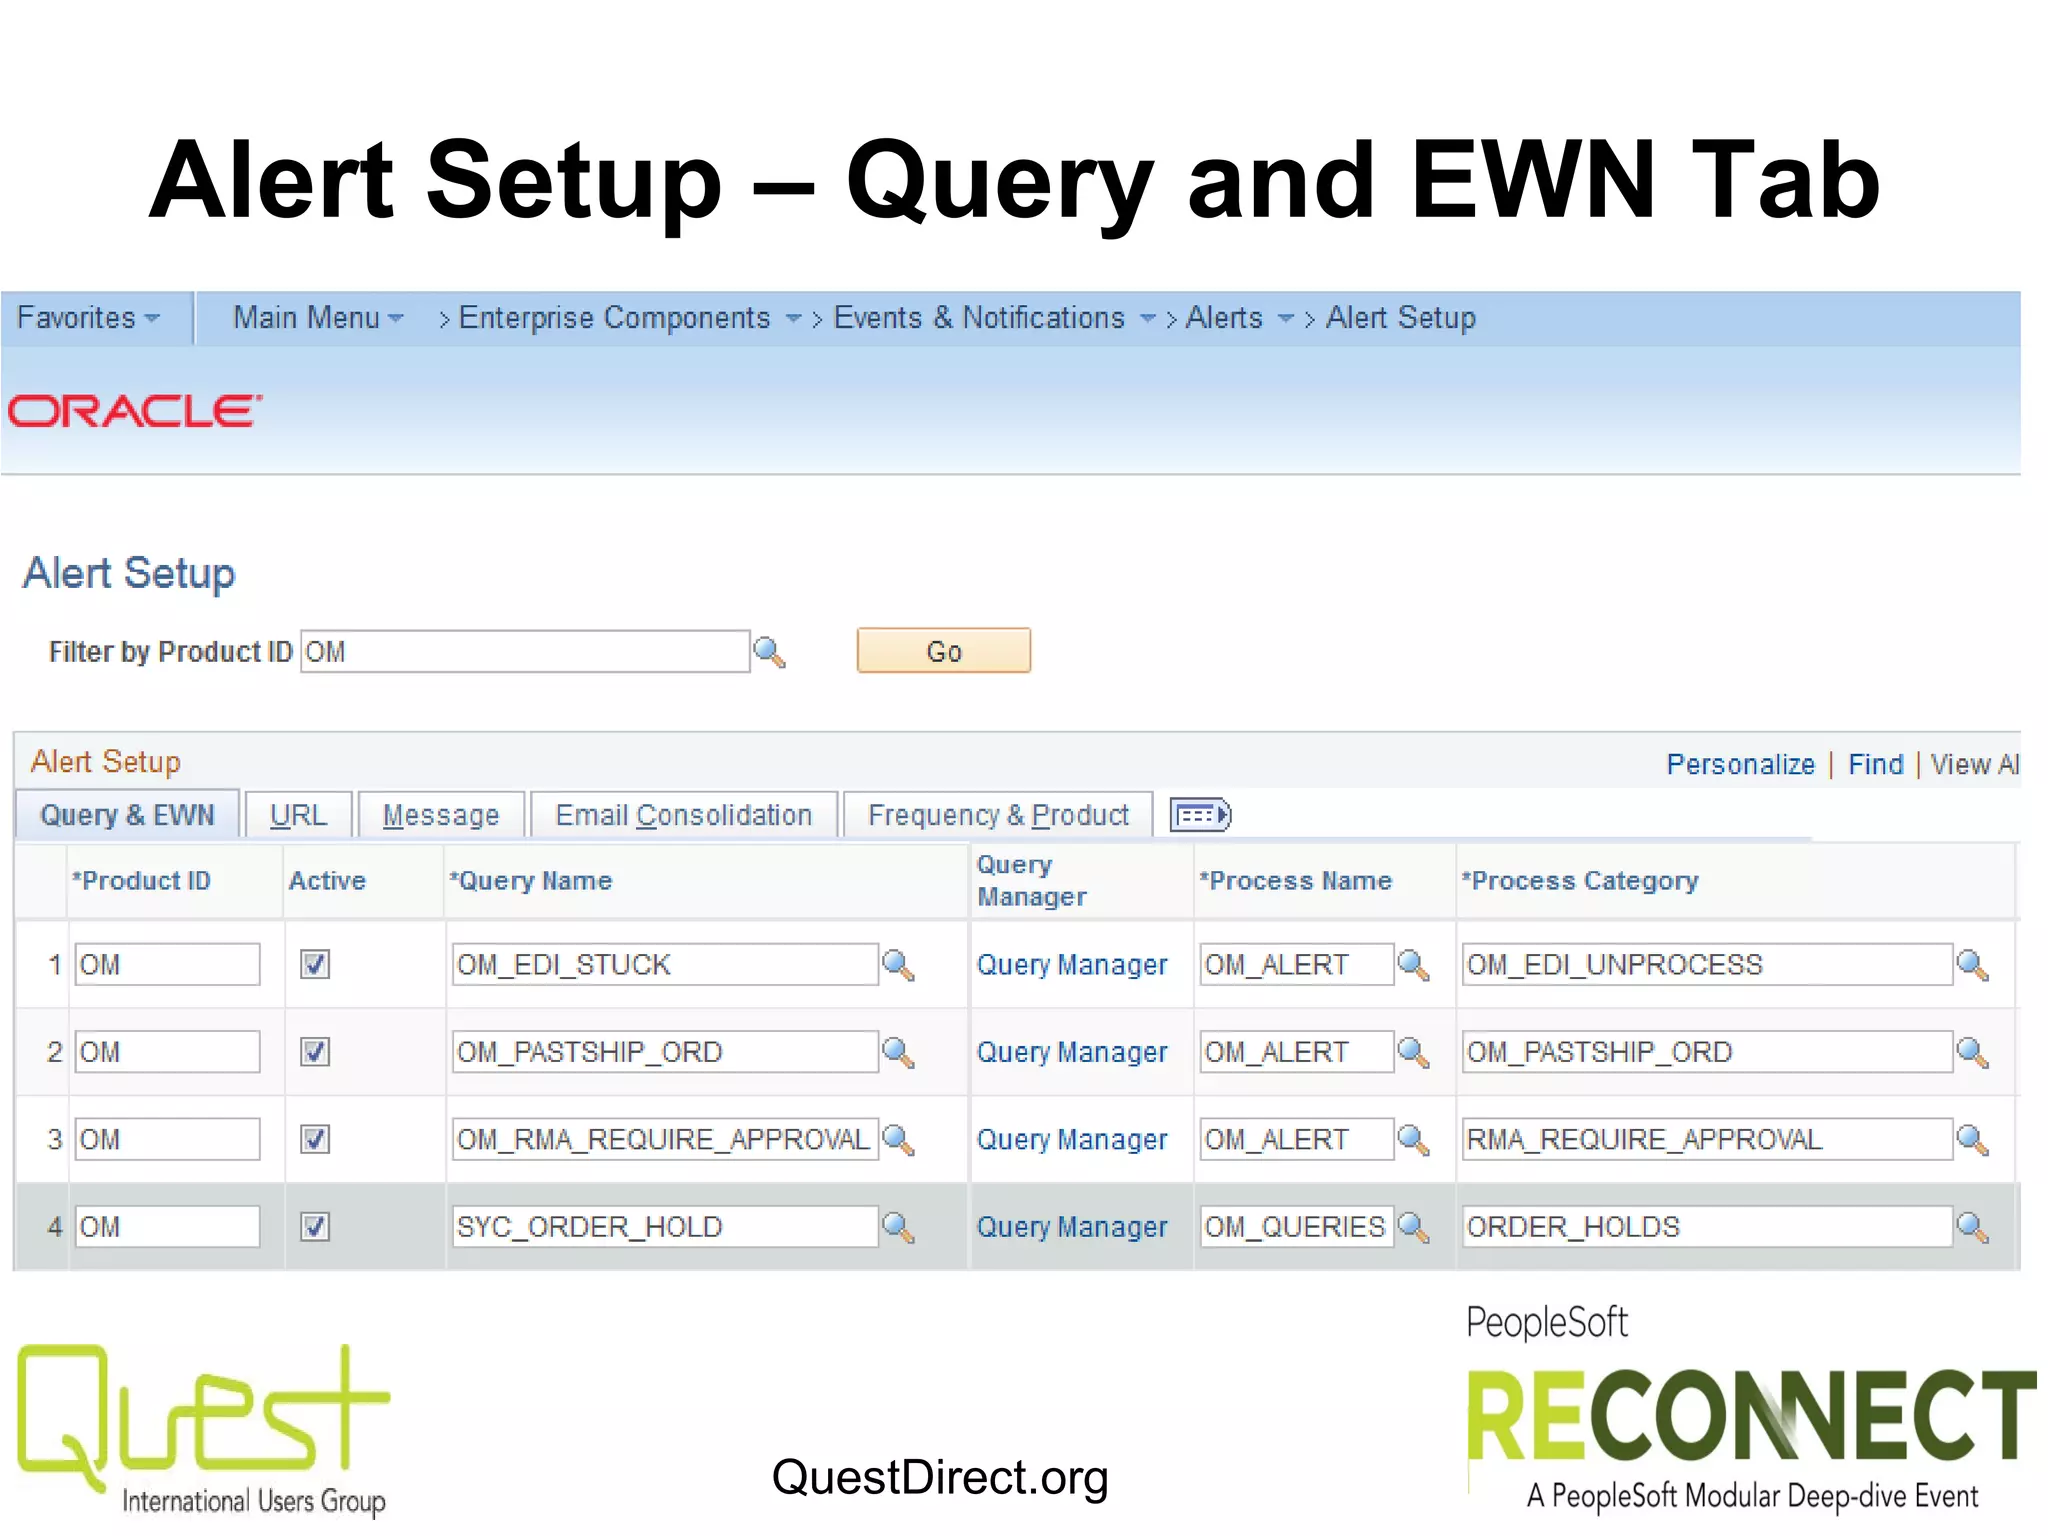Open lookup for OM_EDI_UNPROCESS category
The height and width of the screenshot is (1536, 2048).
(1973, 965)
